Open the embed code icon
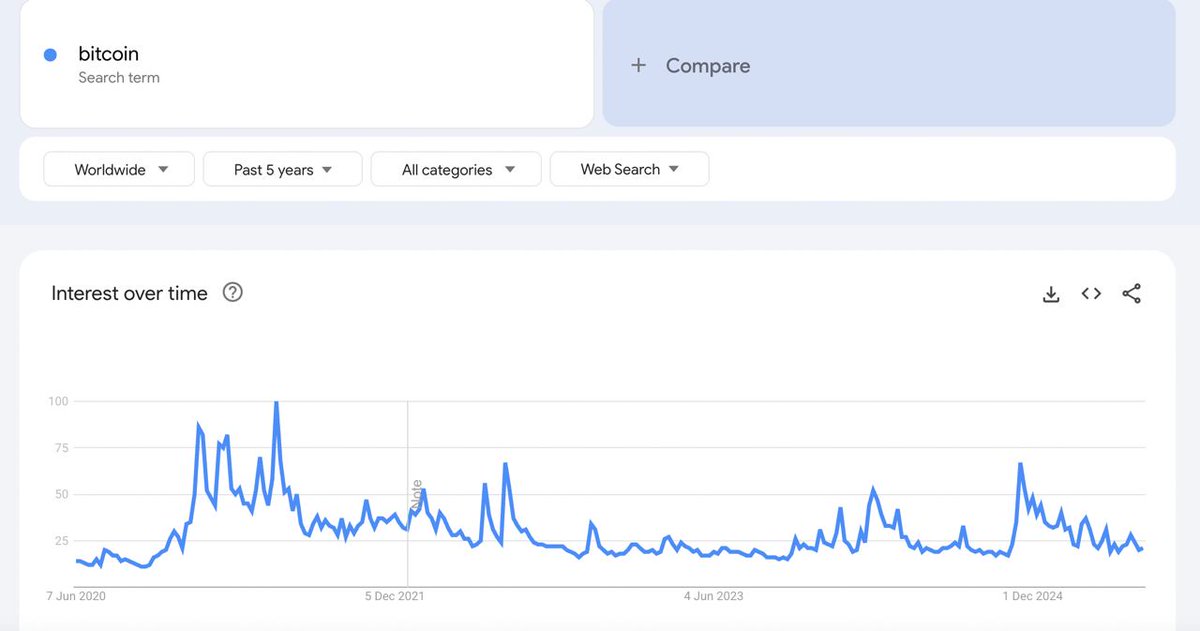 click(x=1091, y=293)
